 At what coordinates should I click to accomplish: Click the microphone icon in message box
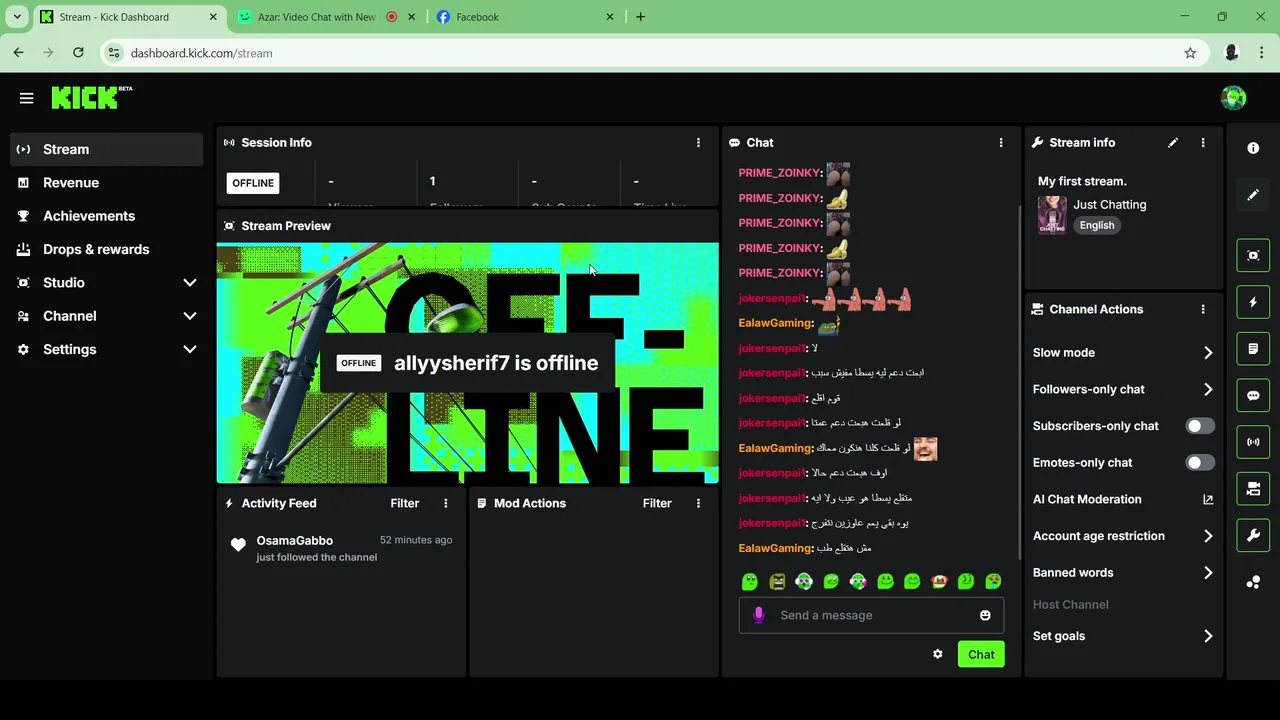(759, 615)
